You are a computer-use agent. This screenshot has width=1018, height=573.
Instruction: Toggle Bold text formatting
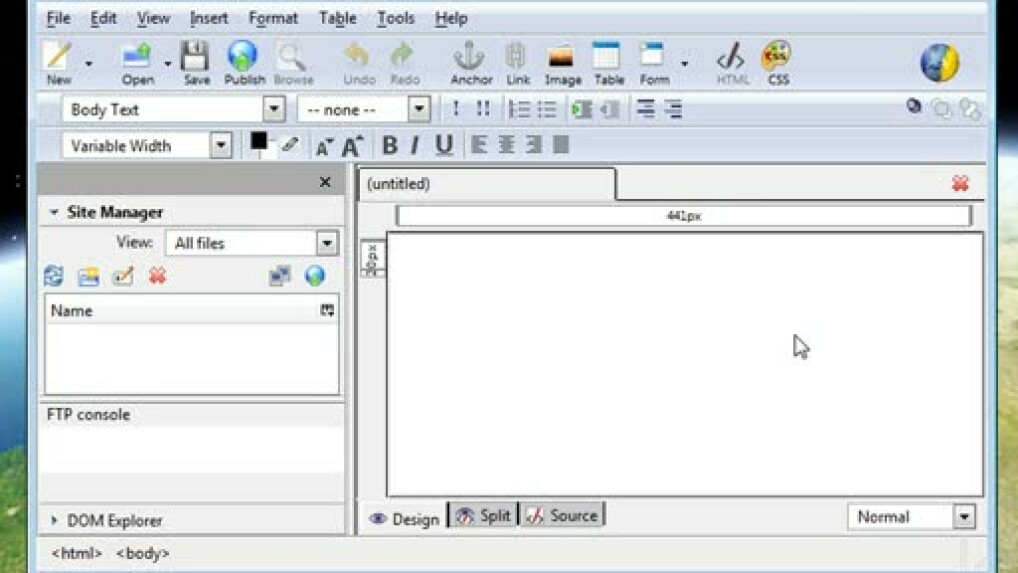click(390, 145)
